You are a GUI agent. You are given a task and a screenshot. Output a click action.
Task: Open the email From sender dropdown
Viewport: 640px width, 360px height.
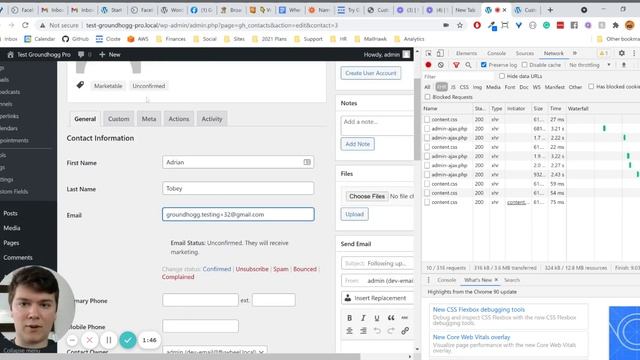[378, 280]
